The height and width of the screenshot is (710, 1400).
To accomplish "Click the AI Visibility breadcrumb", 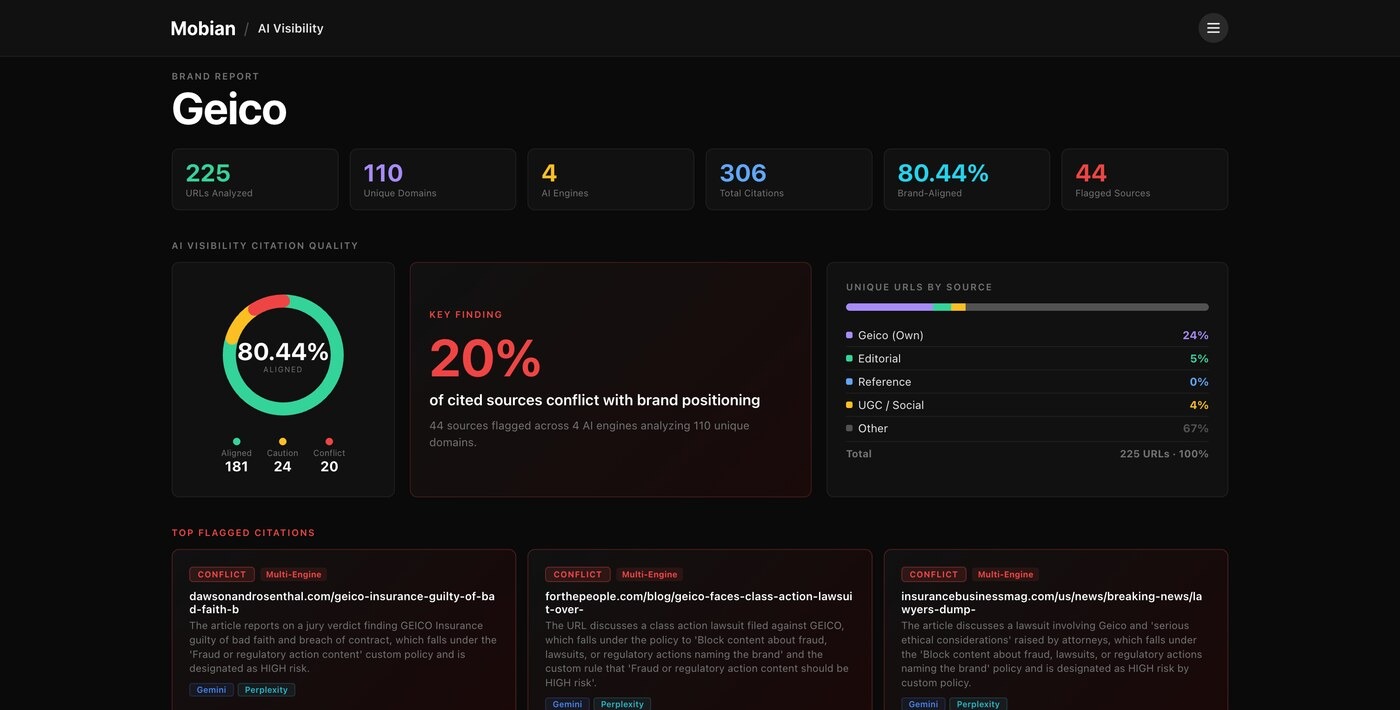I will click(290, 29).
